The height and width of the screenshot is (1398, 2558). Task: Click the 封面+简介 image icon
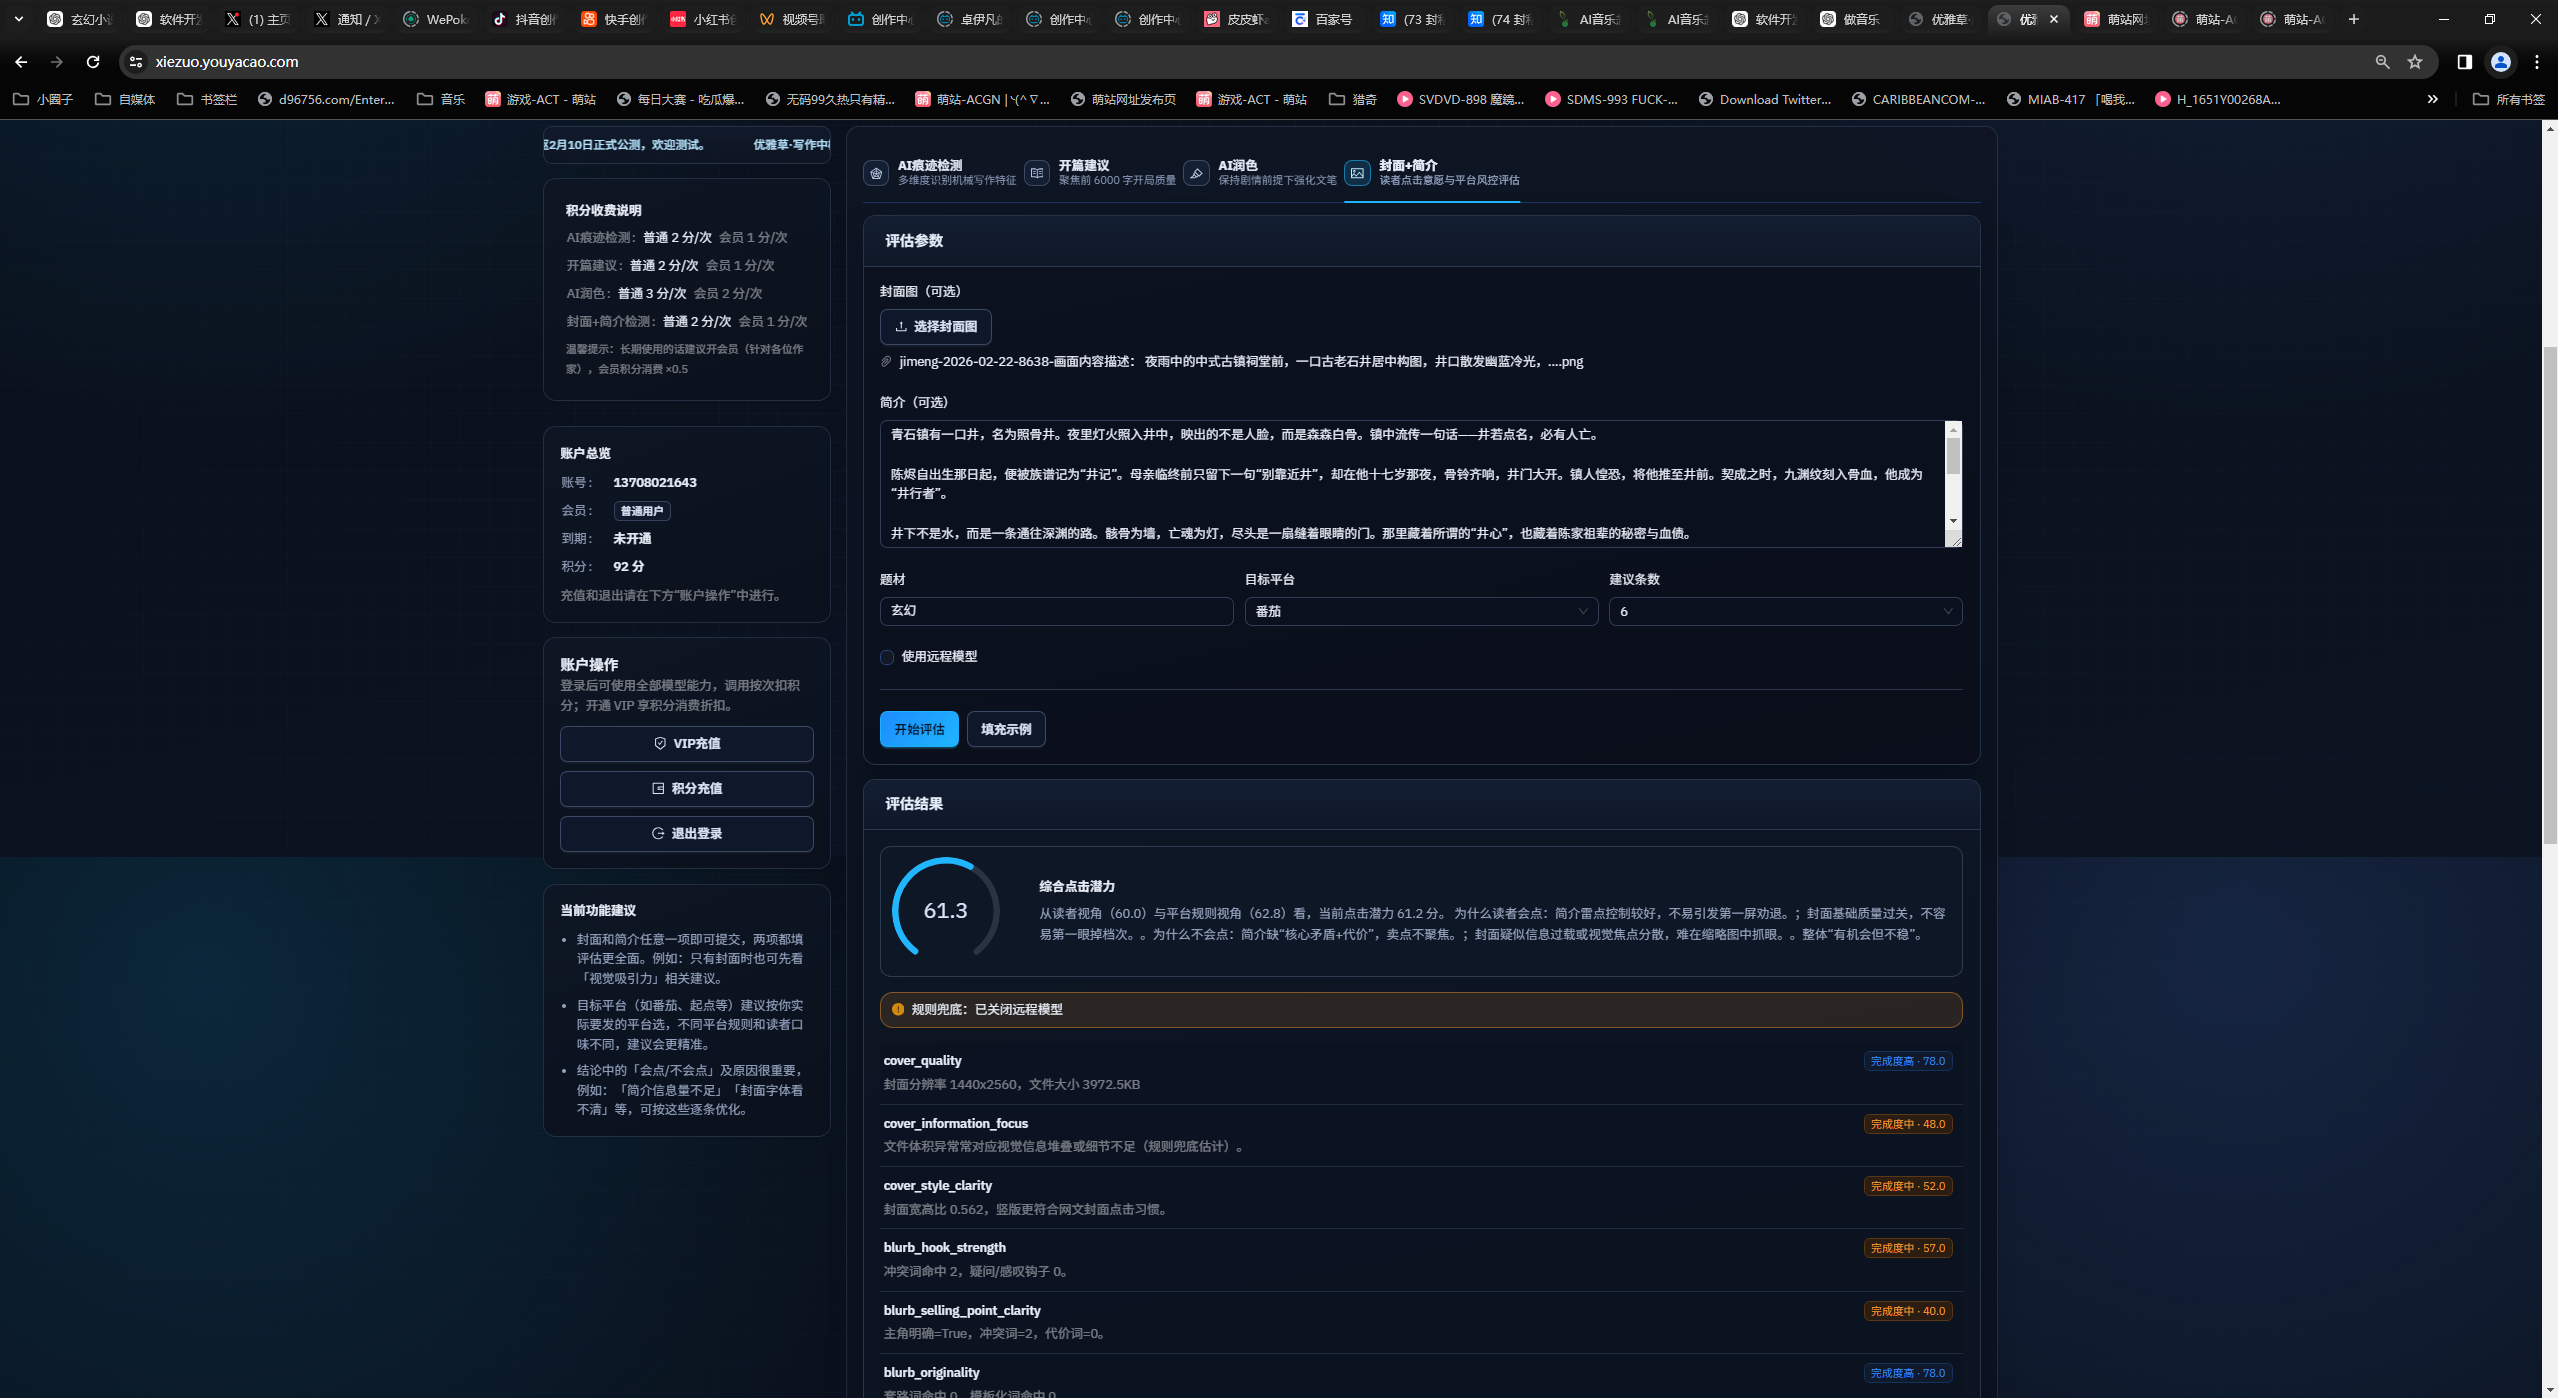tap(1357, 173)
